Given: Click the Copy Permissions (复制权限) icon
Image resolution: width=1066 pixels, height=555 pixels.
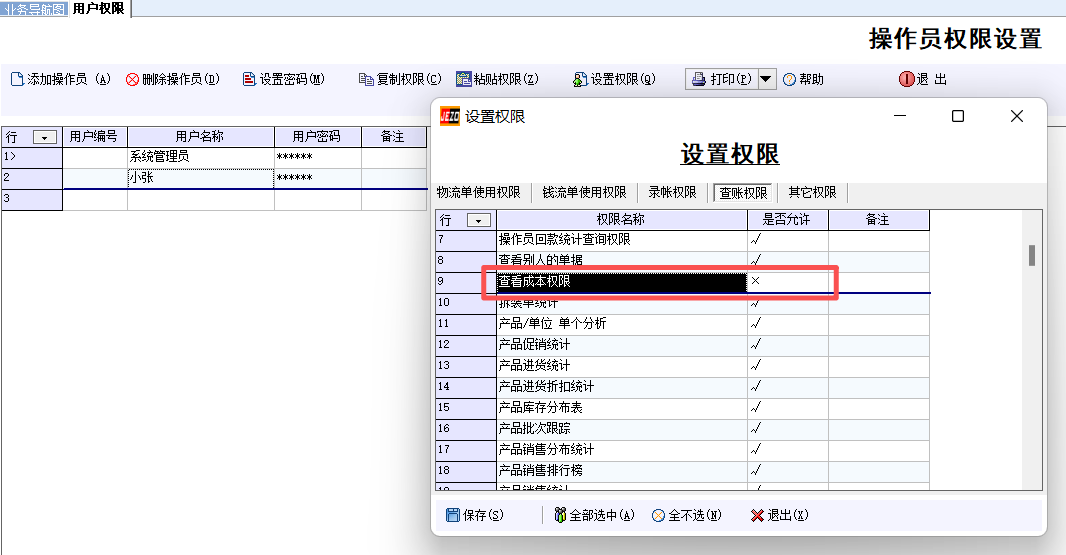Looking at the screenshot, I should (x=366, y=80).
